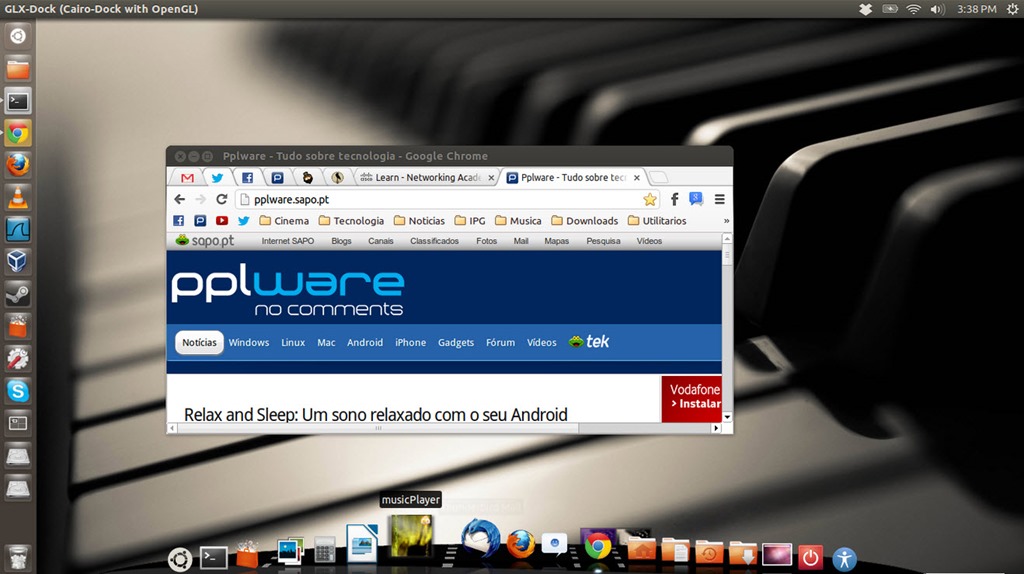Show hidden bookmarks with the » chevron
The image size is (1024, 574).
pos(726,221)
